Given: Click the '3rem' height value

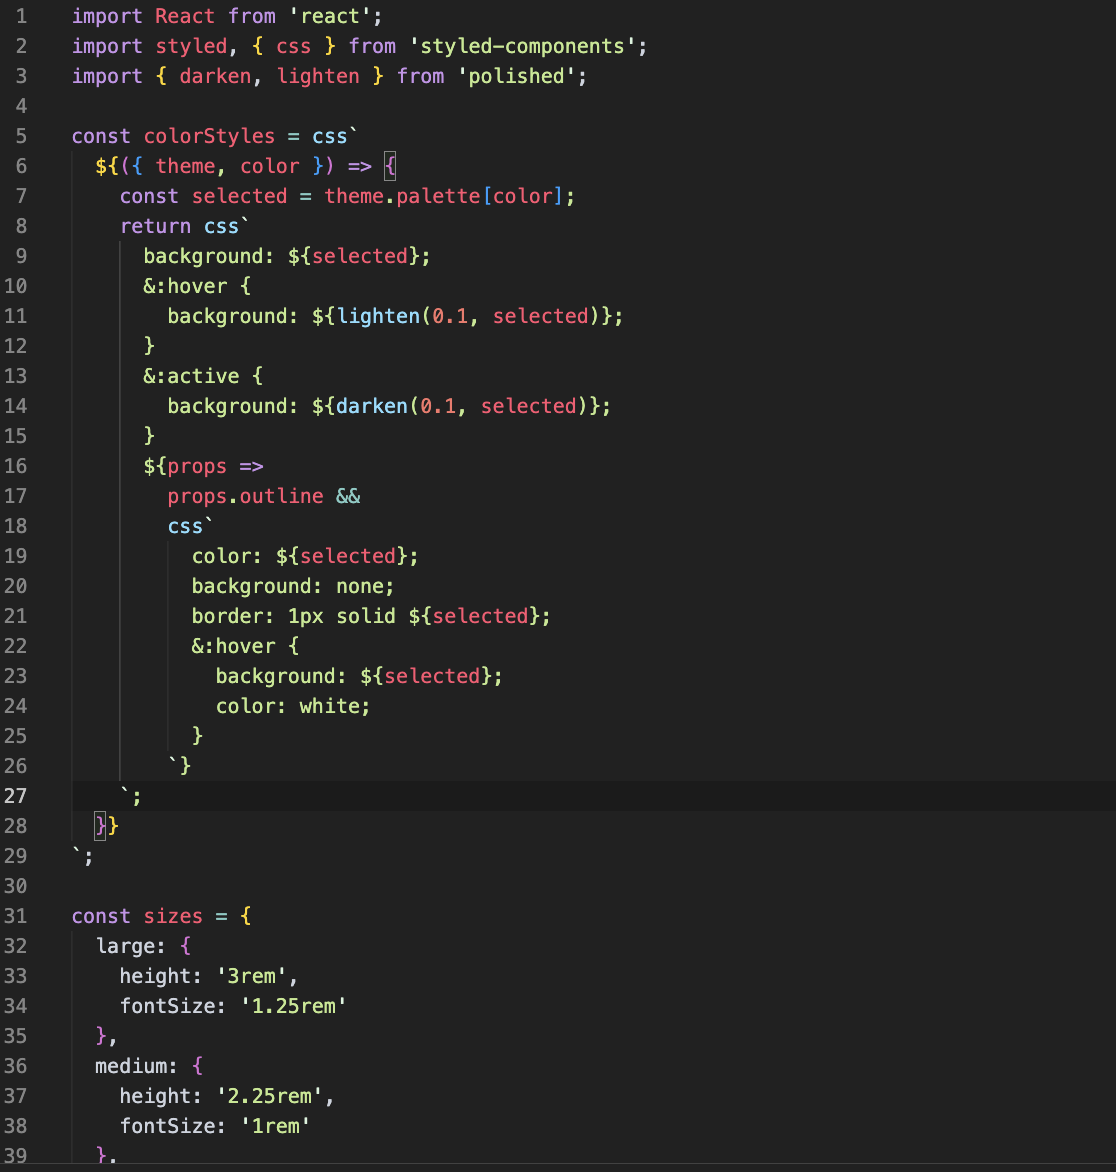Looking at the screenshot, I should pyautogui.click(x=251, y=975).
